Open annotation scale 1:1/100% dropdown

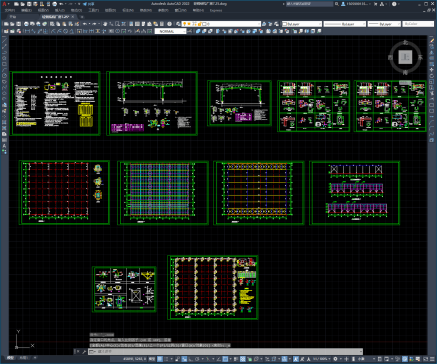pyautogui.click(x=322, y=359)
